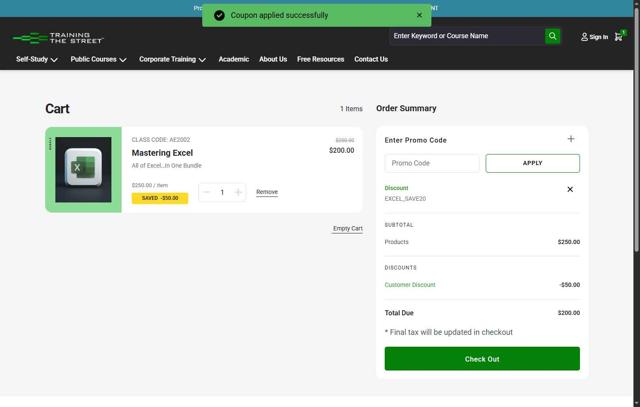Open the Academic page

233,59
